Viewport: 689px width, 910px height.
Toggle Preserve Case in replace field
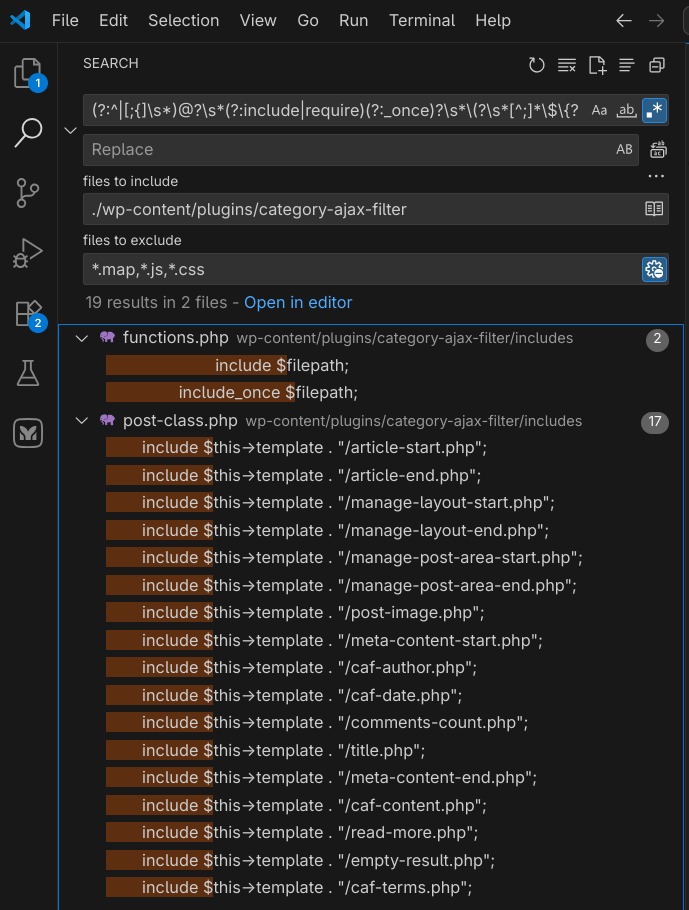tap(624, 150)
